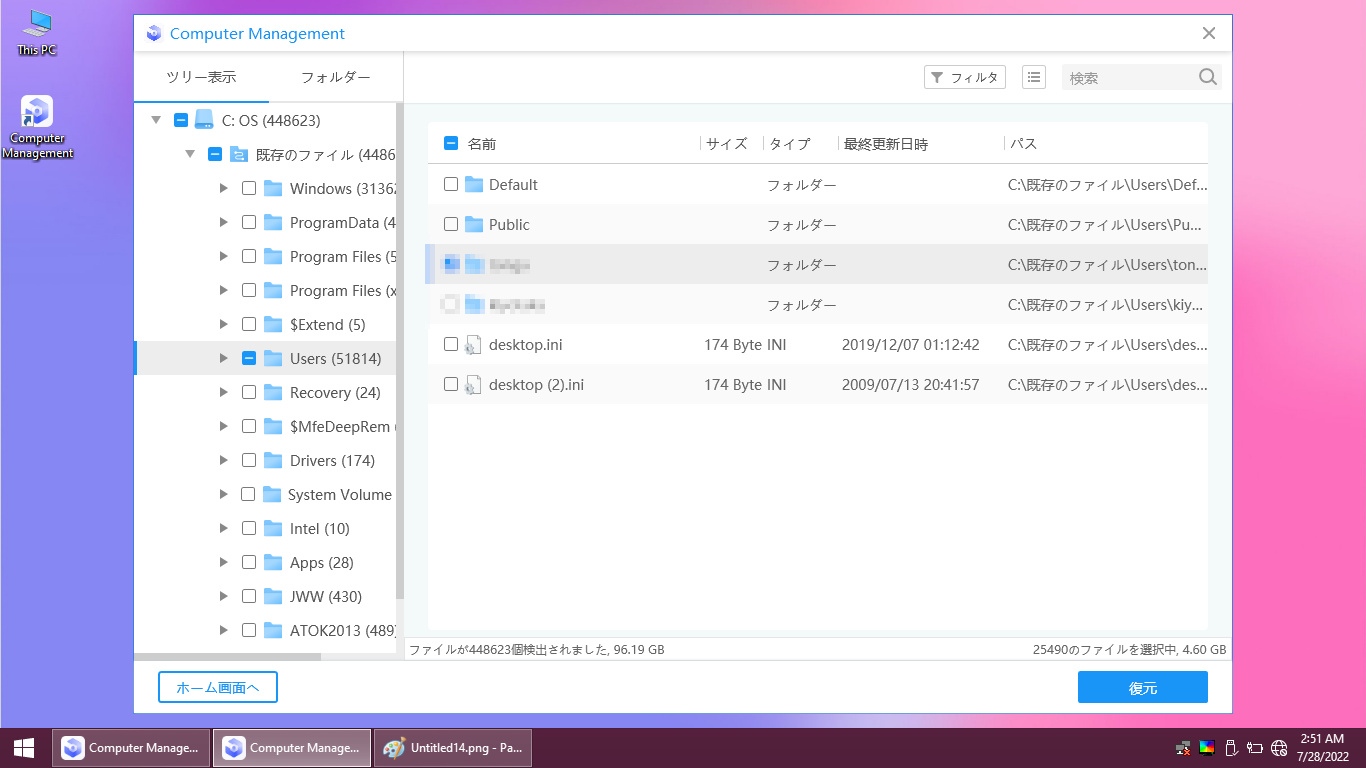Viewport: 1366px width, 768px height.
Task: Open This PC desktop icon
Action: [x=37, y=24]
